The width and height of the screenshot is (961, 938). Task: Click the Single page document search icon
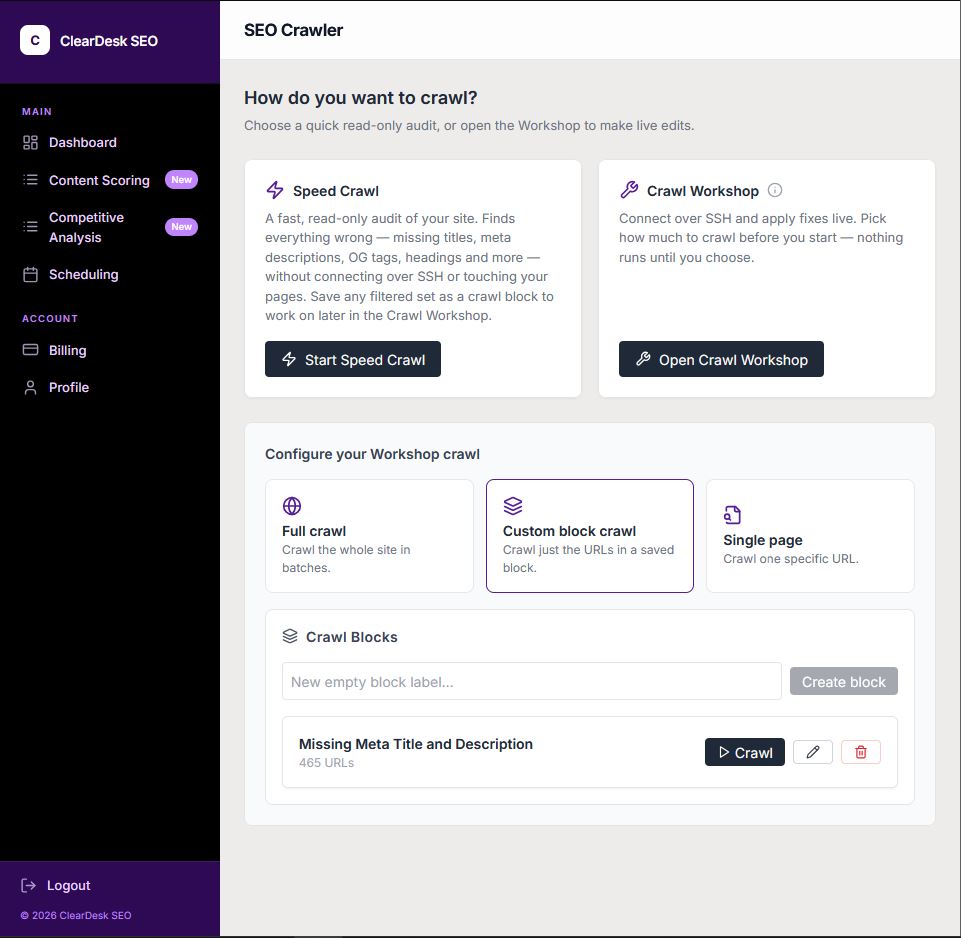pos(732,514)
